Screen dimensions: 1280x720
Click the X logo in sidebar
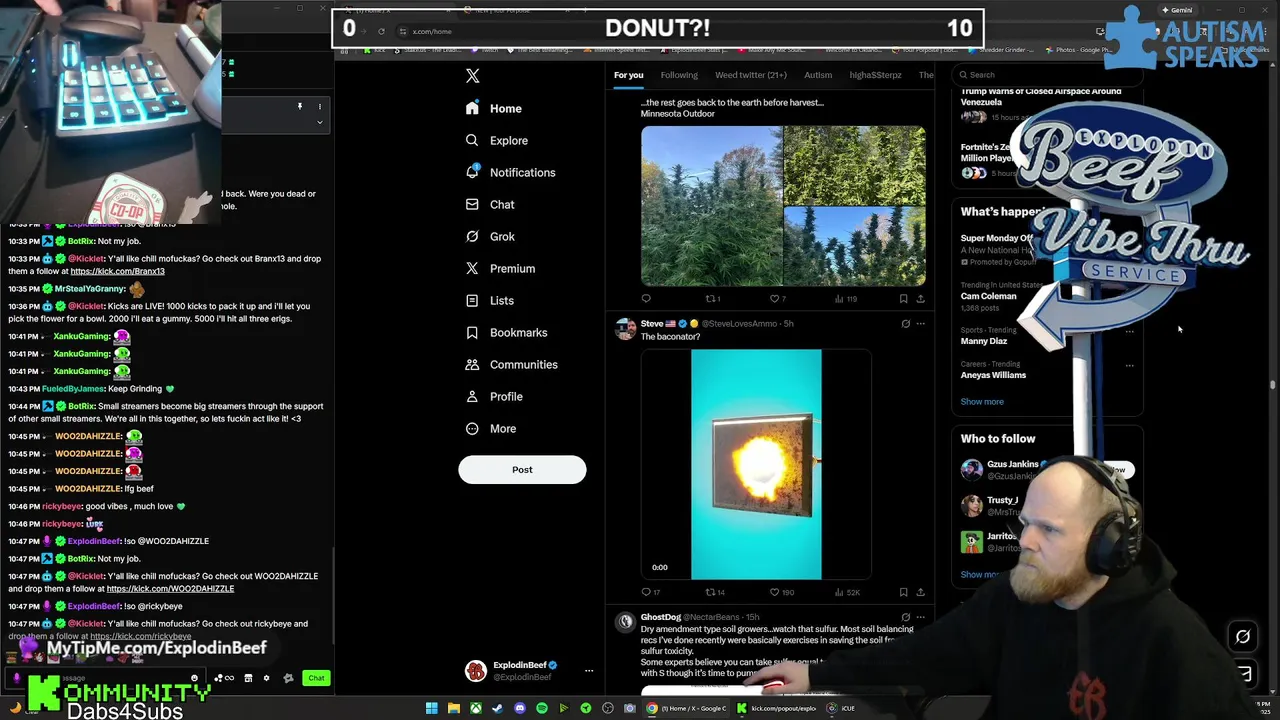pyautogui.click(x=473, y=76)
